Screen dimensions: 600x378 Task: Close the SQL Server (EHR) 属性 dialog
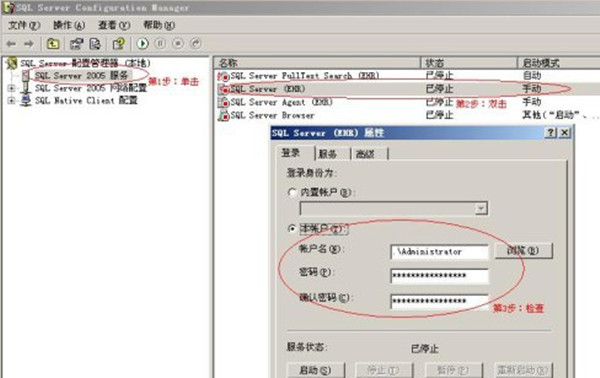[x=564, y=133]
